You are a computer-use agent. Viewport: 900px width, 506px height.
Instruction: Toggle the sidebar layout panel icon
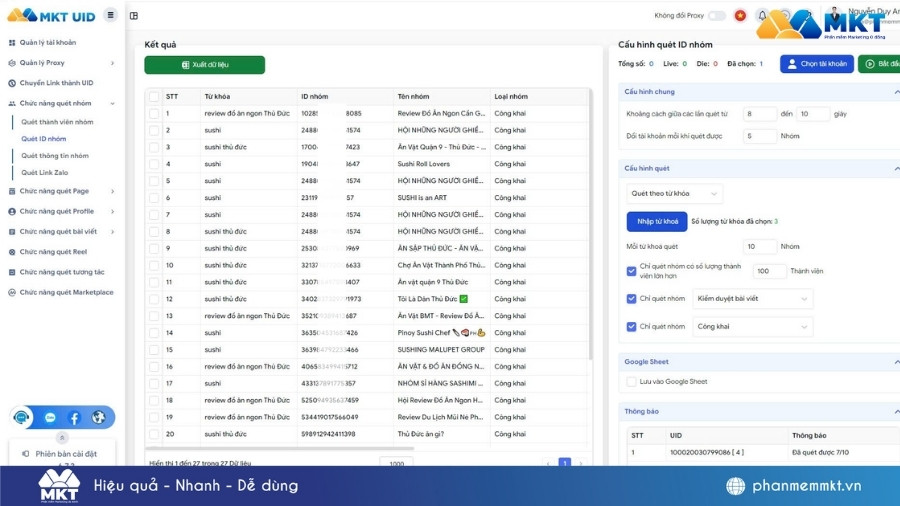[x=134, y=16]
